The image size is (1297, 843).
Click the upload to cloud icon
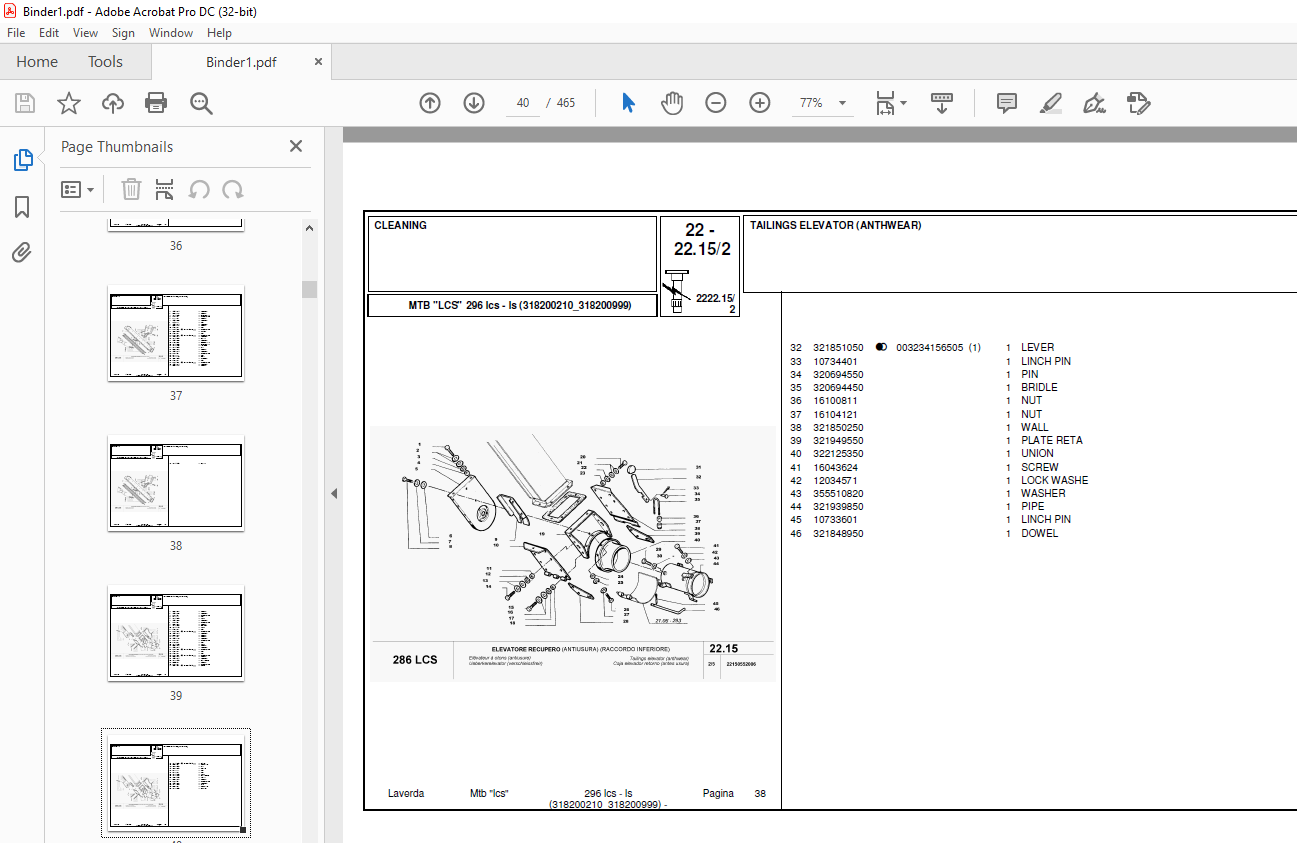pyautogui.click(x=113, y=103)
